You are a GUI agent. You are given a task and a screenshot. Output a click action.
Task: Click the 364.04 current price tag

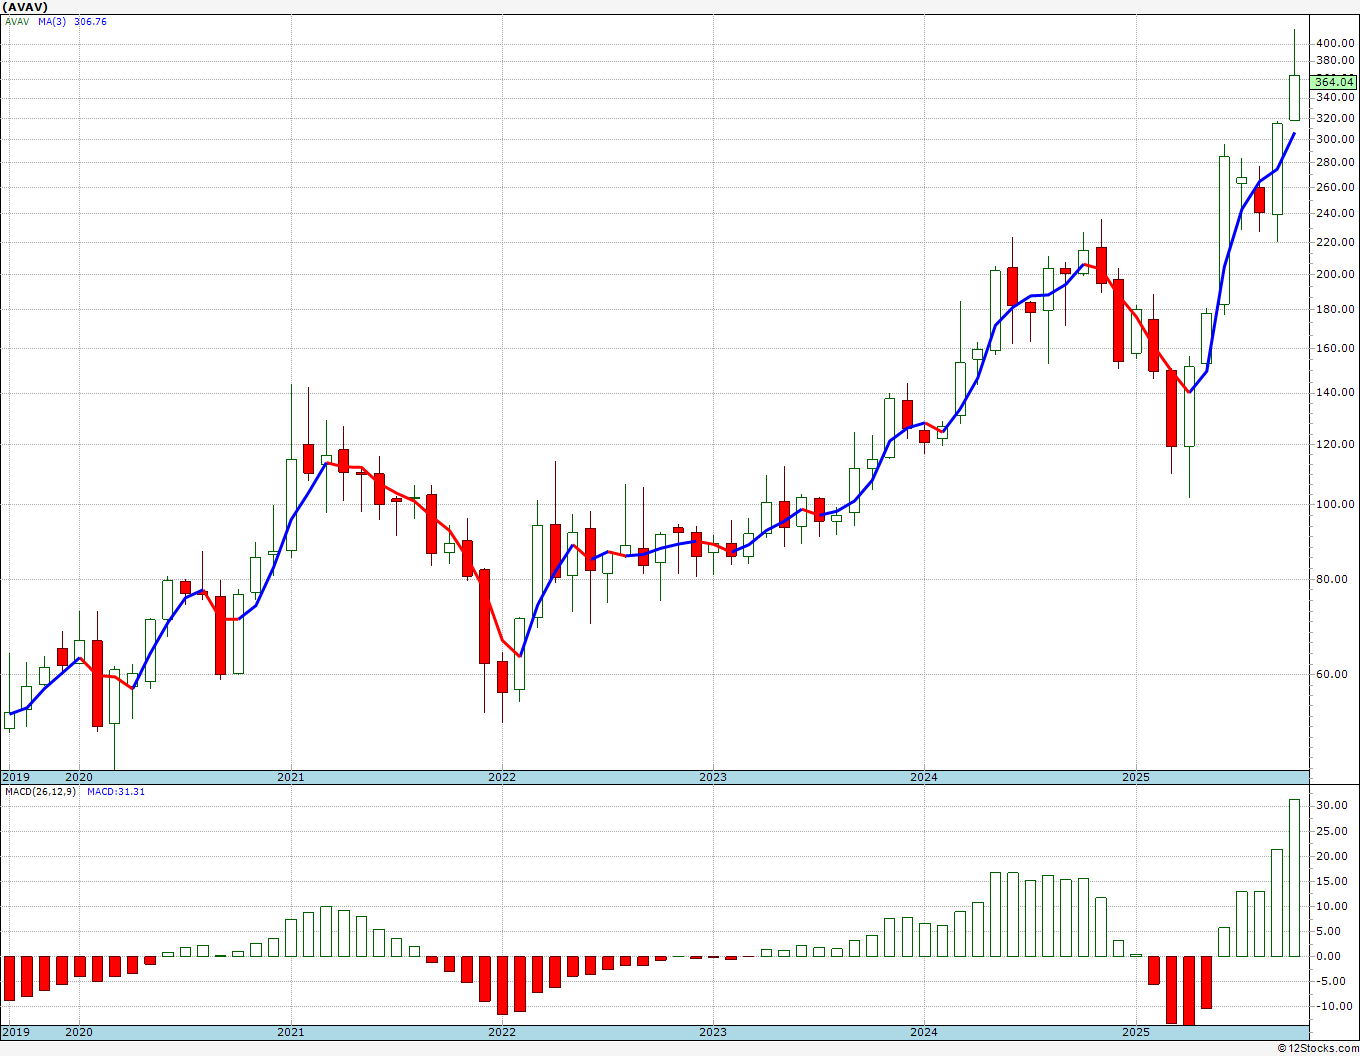click(x=1335, y=82)
